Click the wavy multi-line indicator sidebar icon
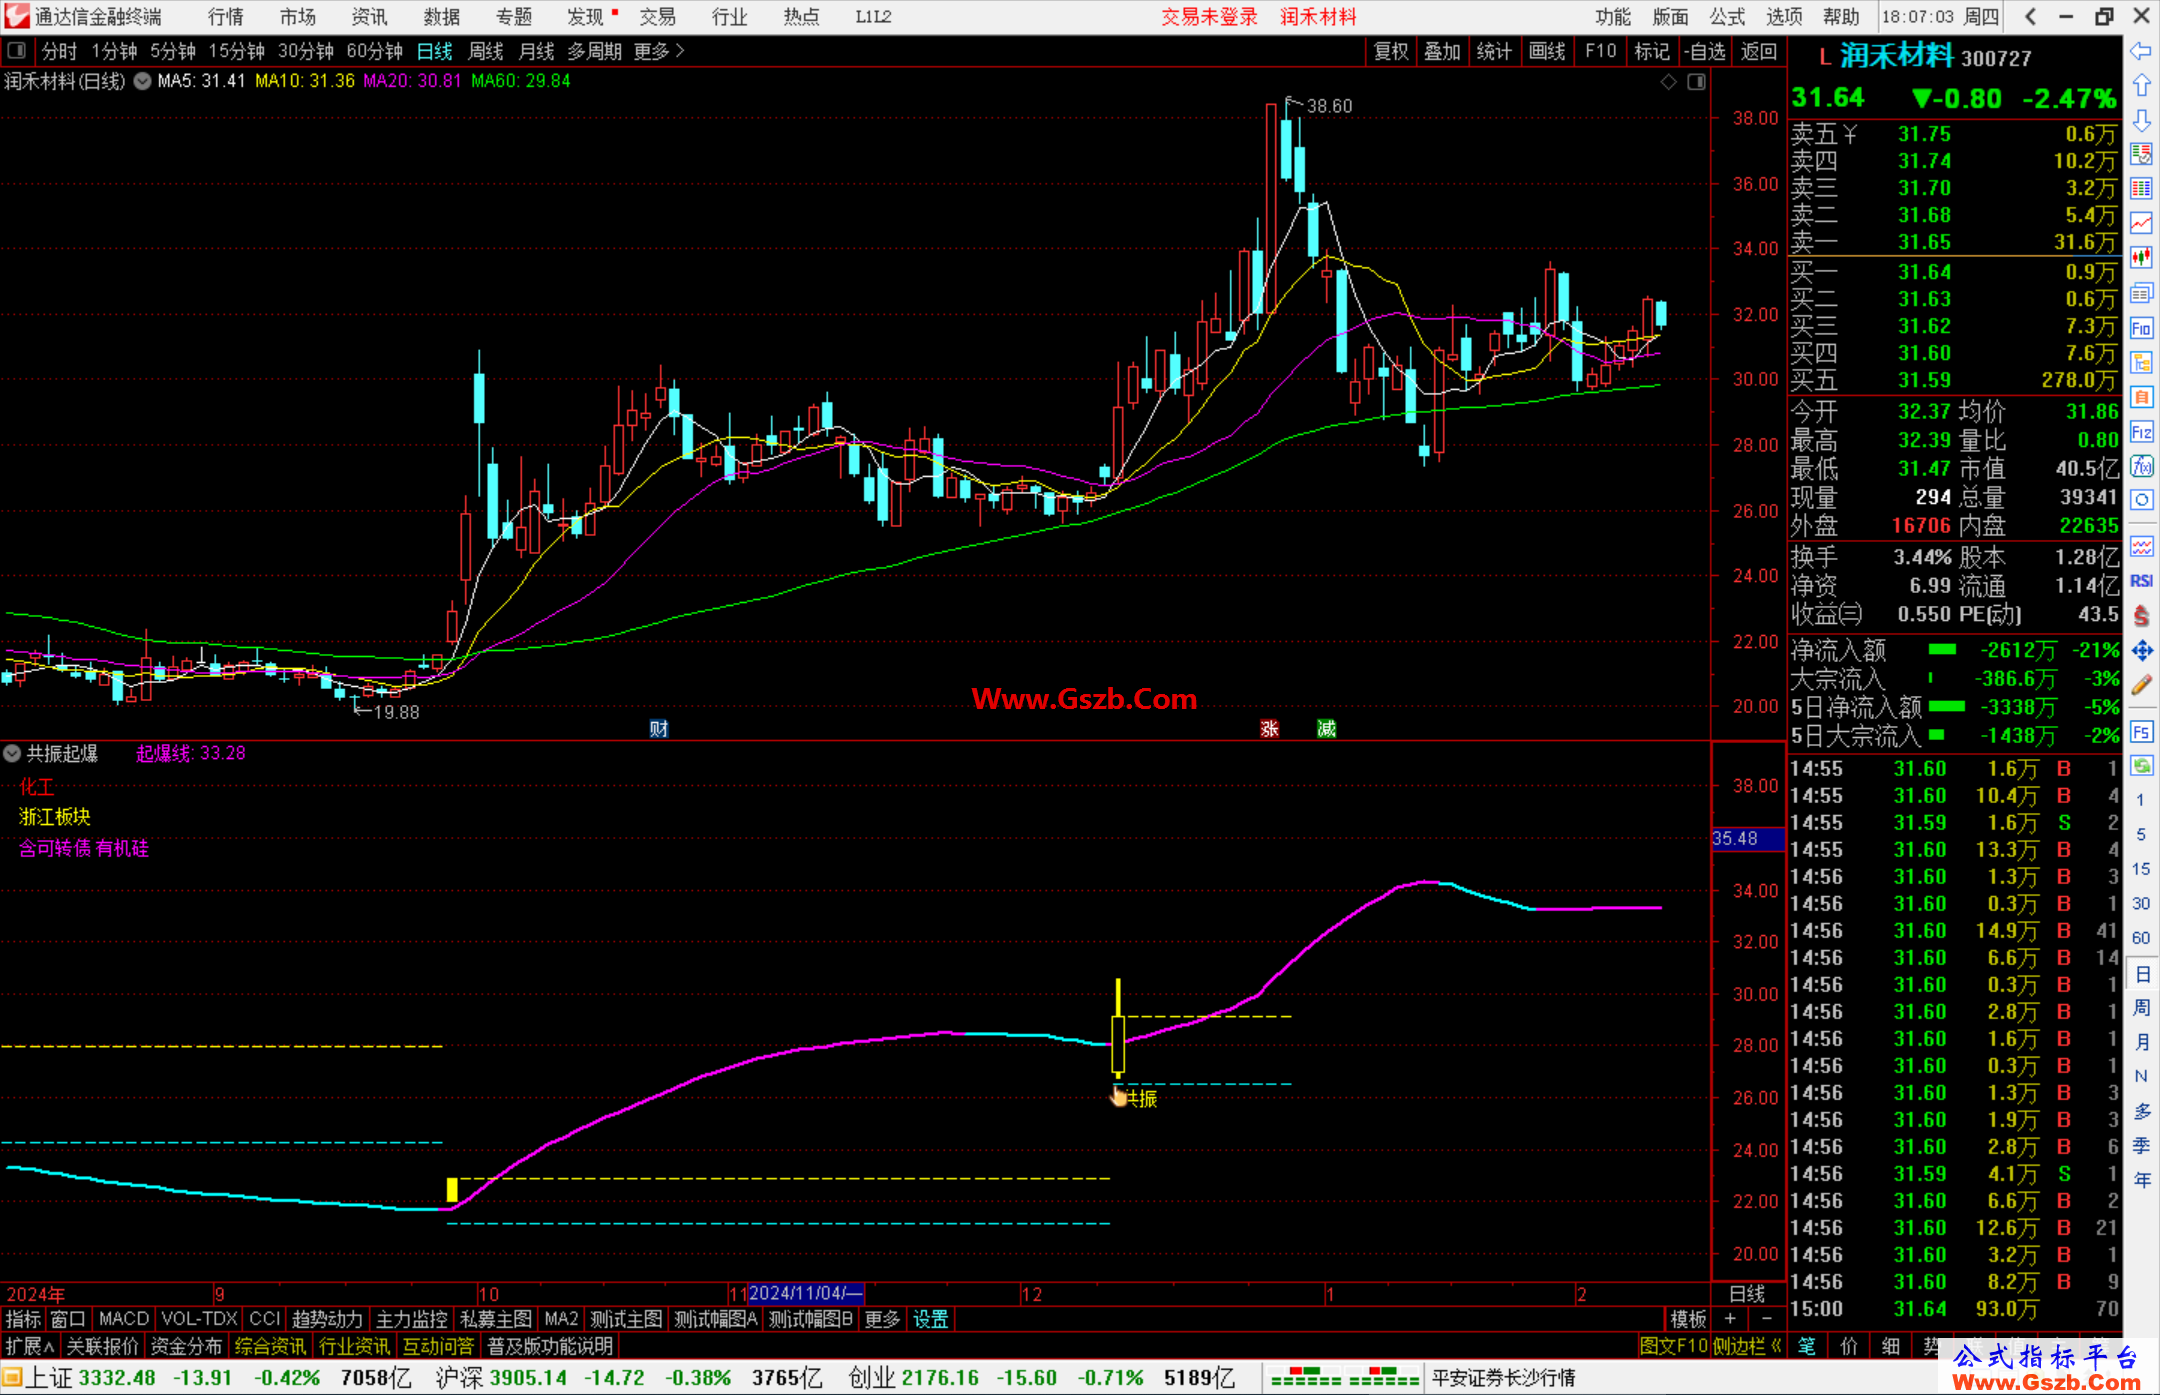2160x1395 pixels. click(2141, 546)
